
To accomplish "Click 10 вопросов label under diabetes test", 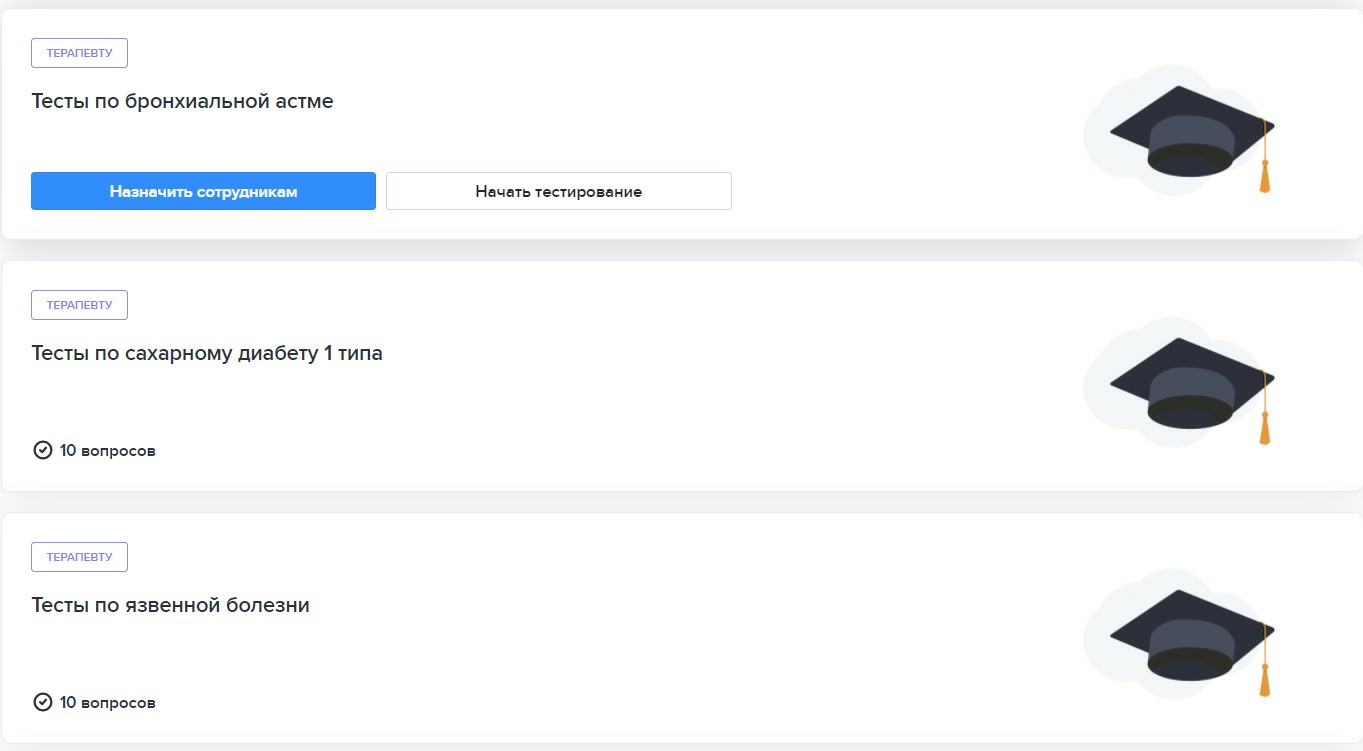I will click(107, 451).
